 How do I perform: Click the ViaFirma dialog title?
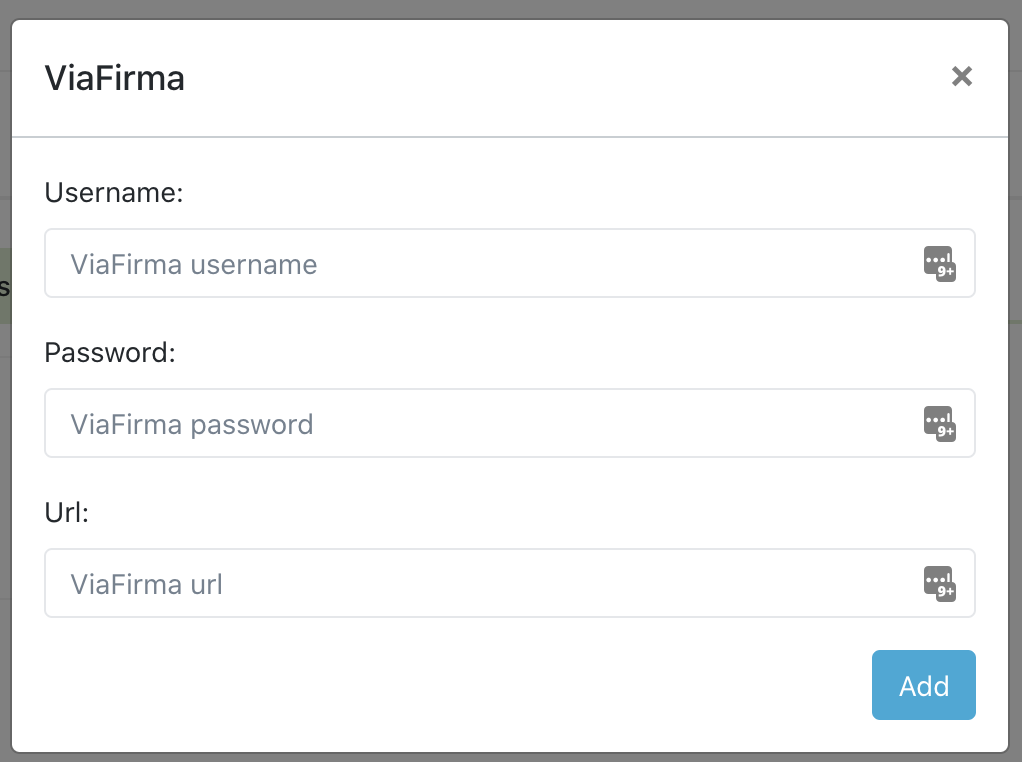[x=115, y=78]
